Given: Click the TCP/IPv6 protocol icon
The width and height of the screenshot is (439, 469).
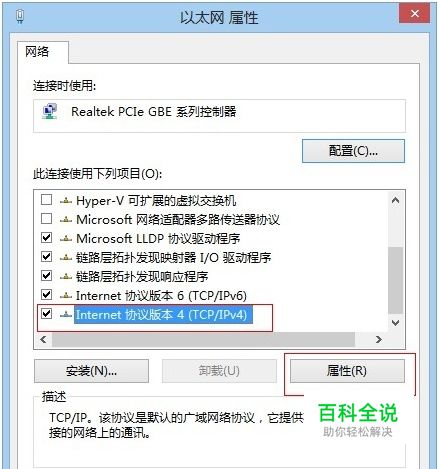Looking at the screenshot, I should point(66,296).
